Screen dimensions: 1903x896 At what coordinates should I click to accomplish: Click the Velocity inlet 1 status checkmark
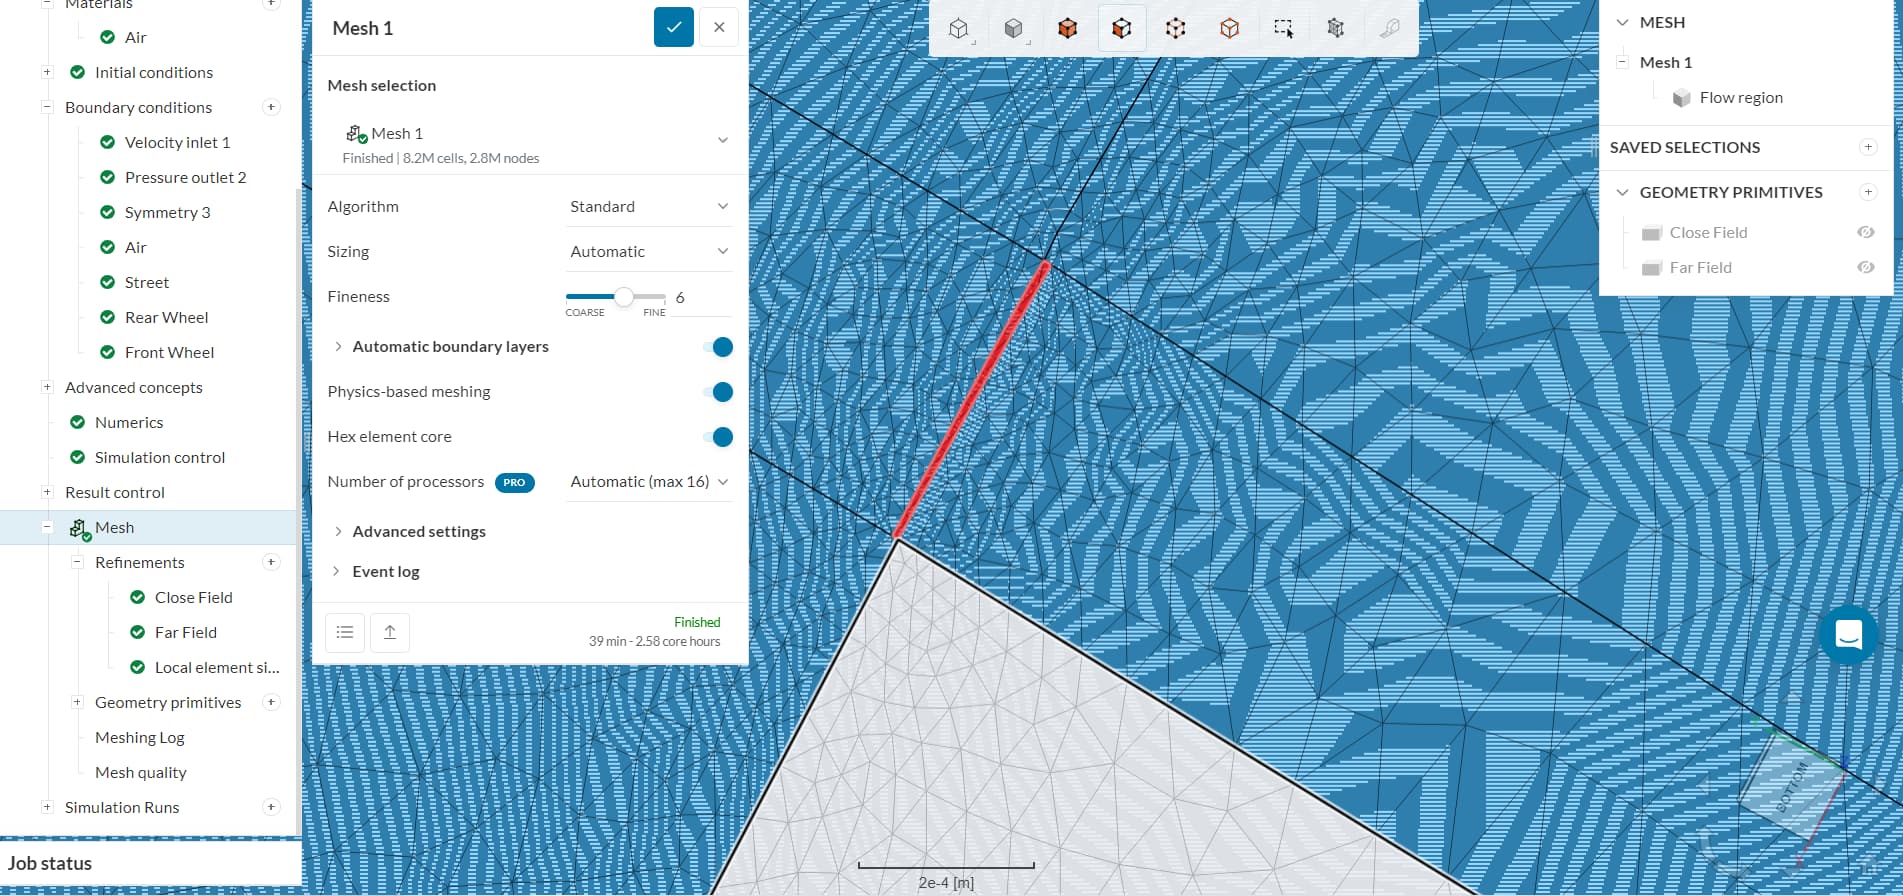(108, 142)
